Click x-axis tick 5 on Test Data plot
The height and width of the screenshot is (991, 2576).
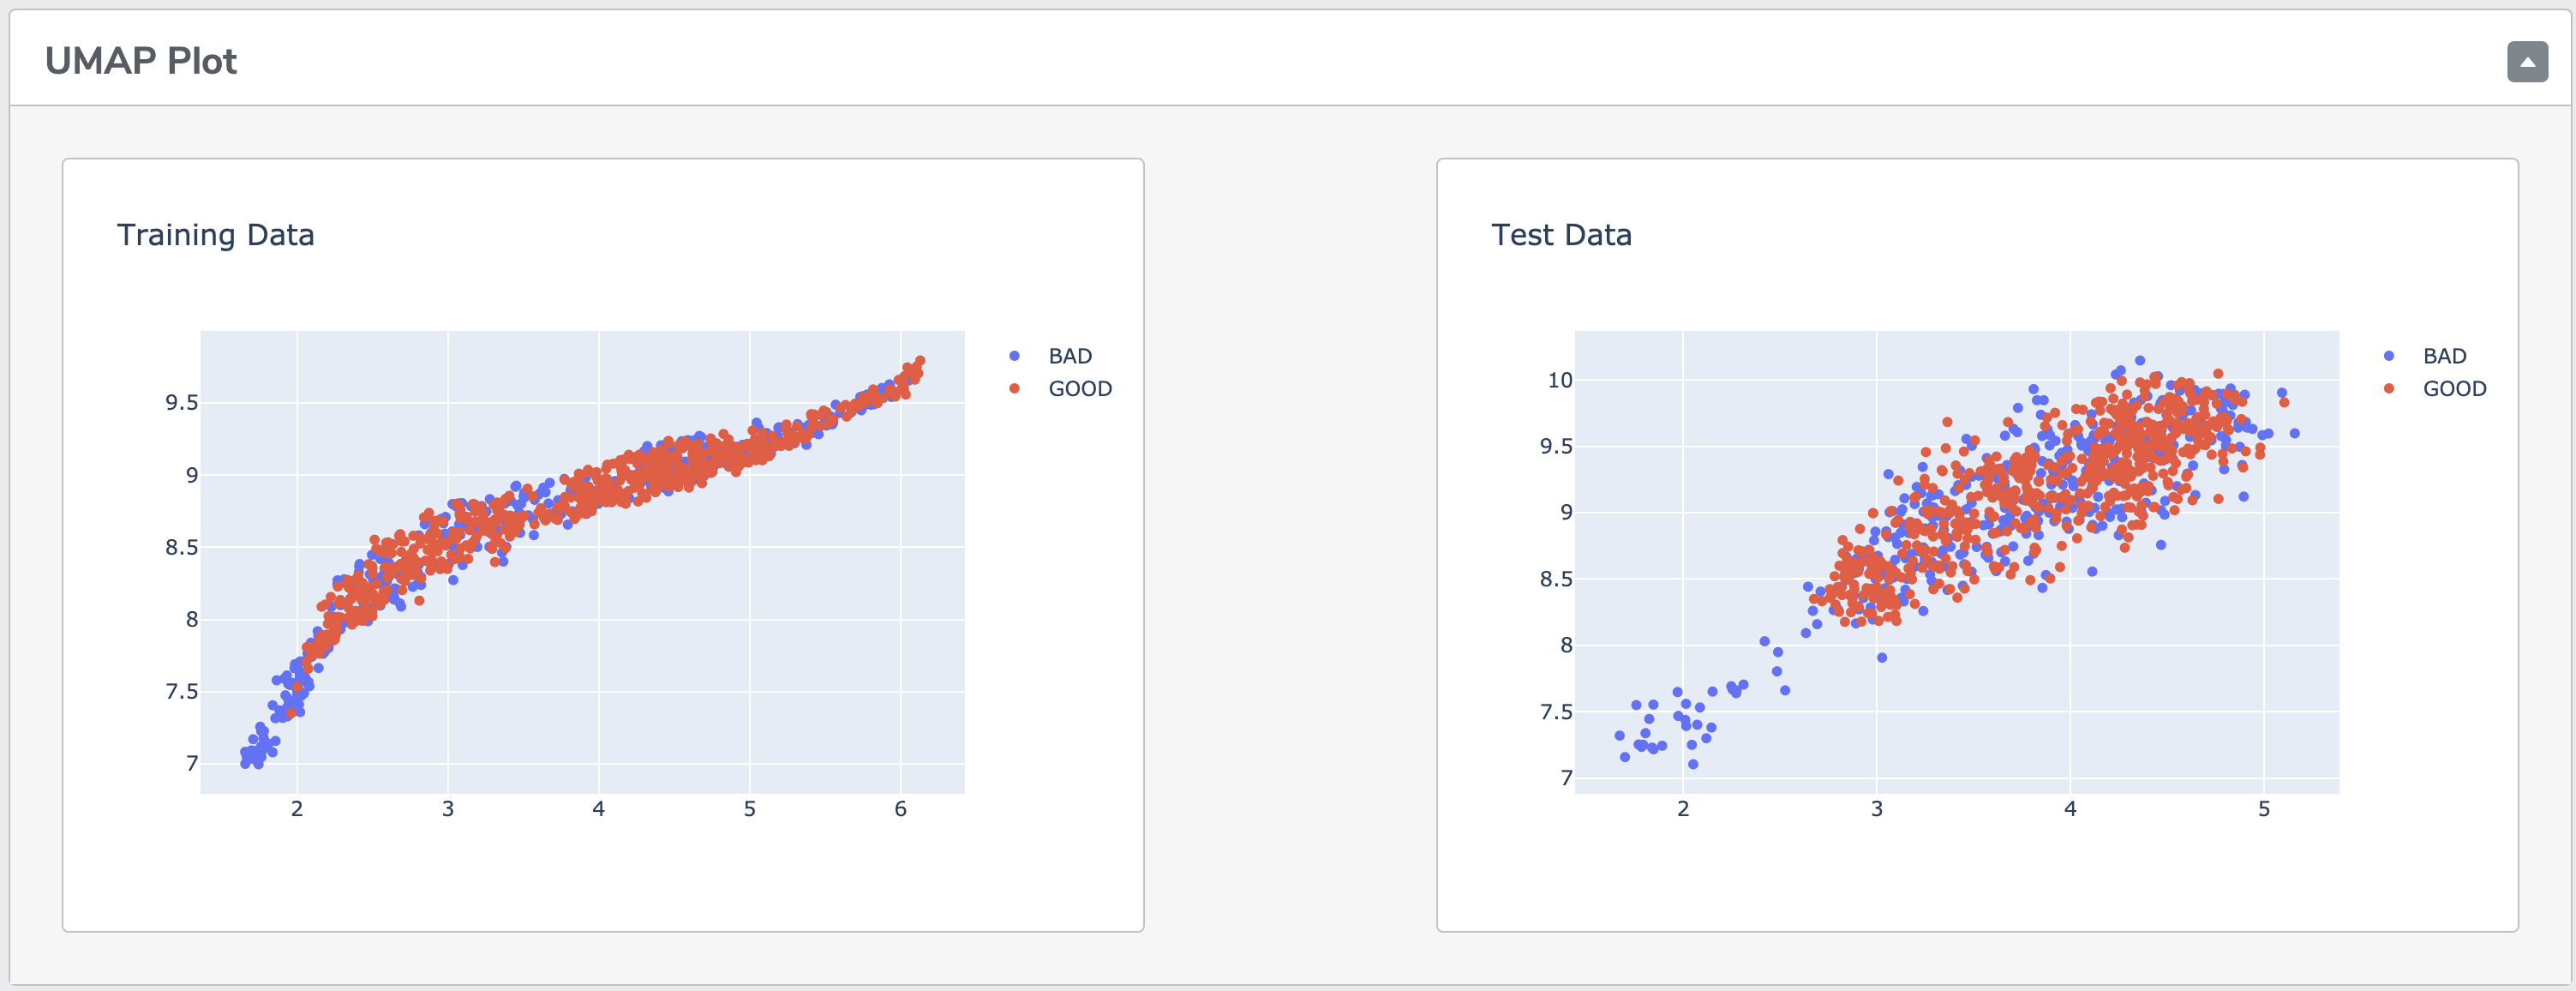2264,809
